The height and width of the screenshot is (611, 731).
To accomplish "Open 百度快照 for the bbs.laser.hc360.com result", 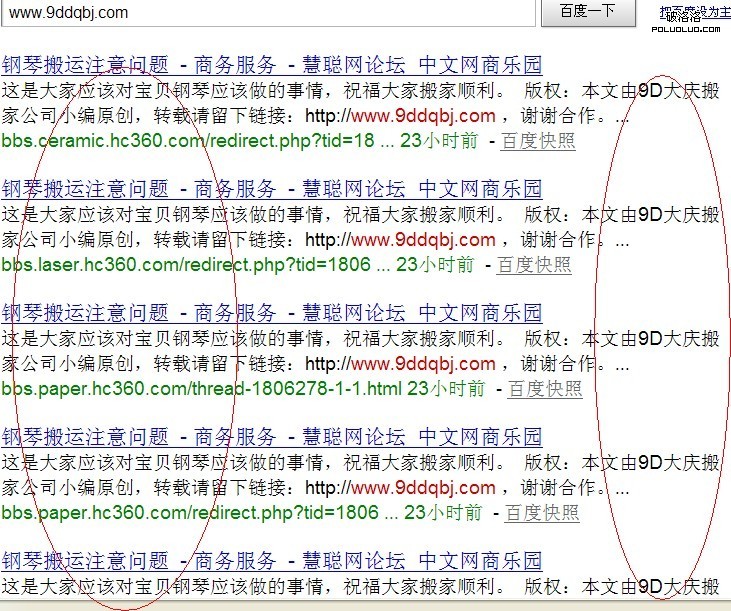I will tap(534, 265).
